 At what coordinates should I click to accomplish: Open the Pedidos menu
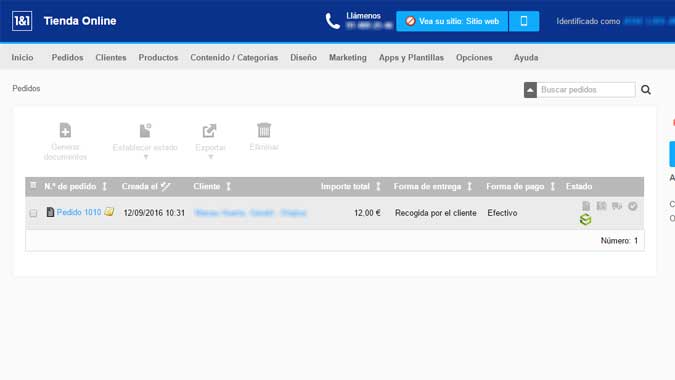[67, 58]
